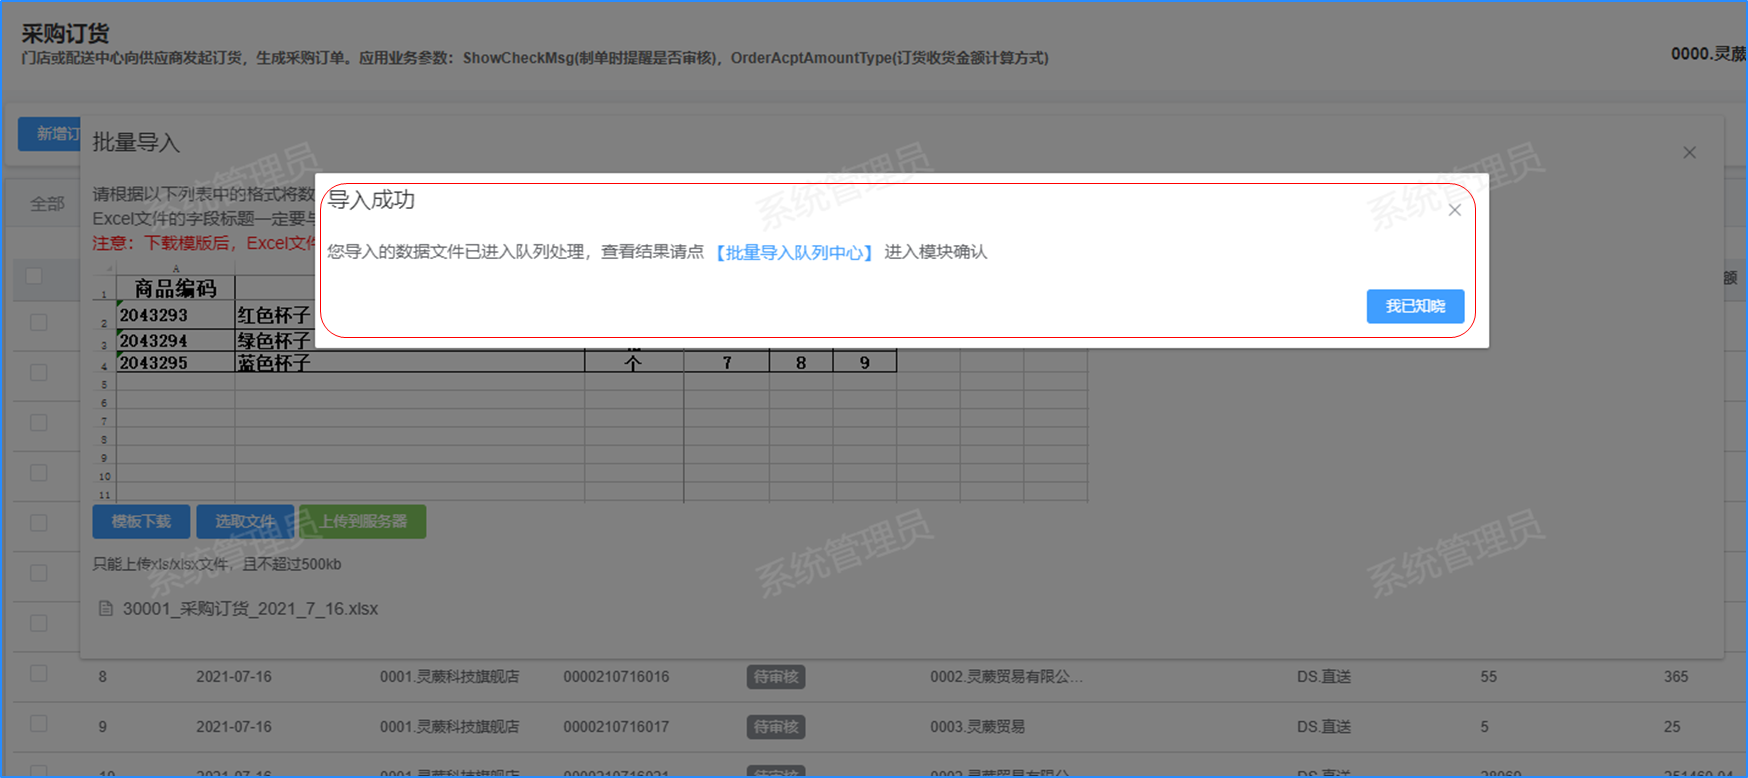The image size is (1748, 778).
Task: Click the 待审核 status badge in row 9
Action: (x=776, y=727)
